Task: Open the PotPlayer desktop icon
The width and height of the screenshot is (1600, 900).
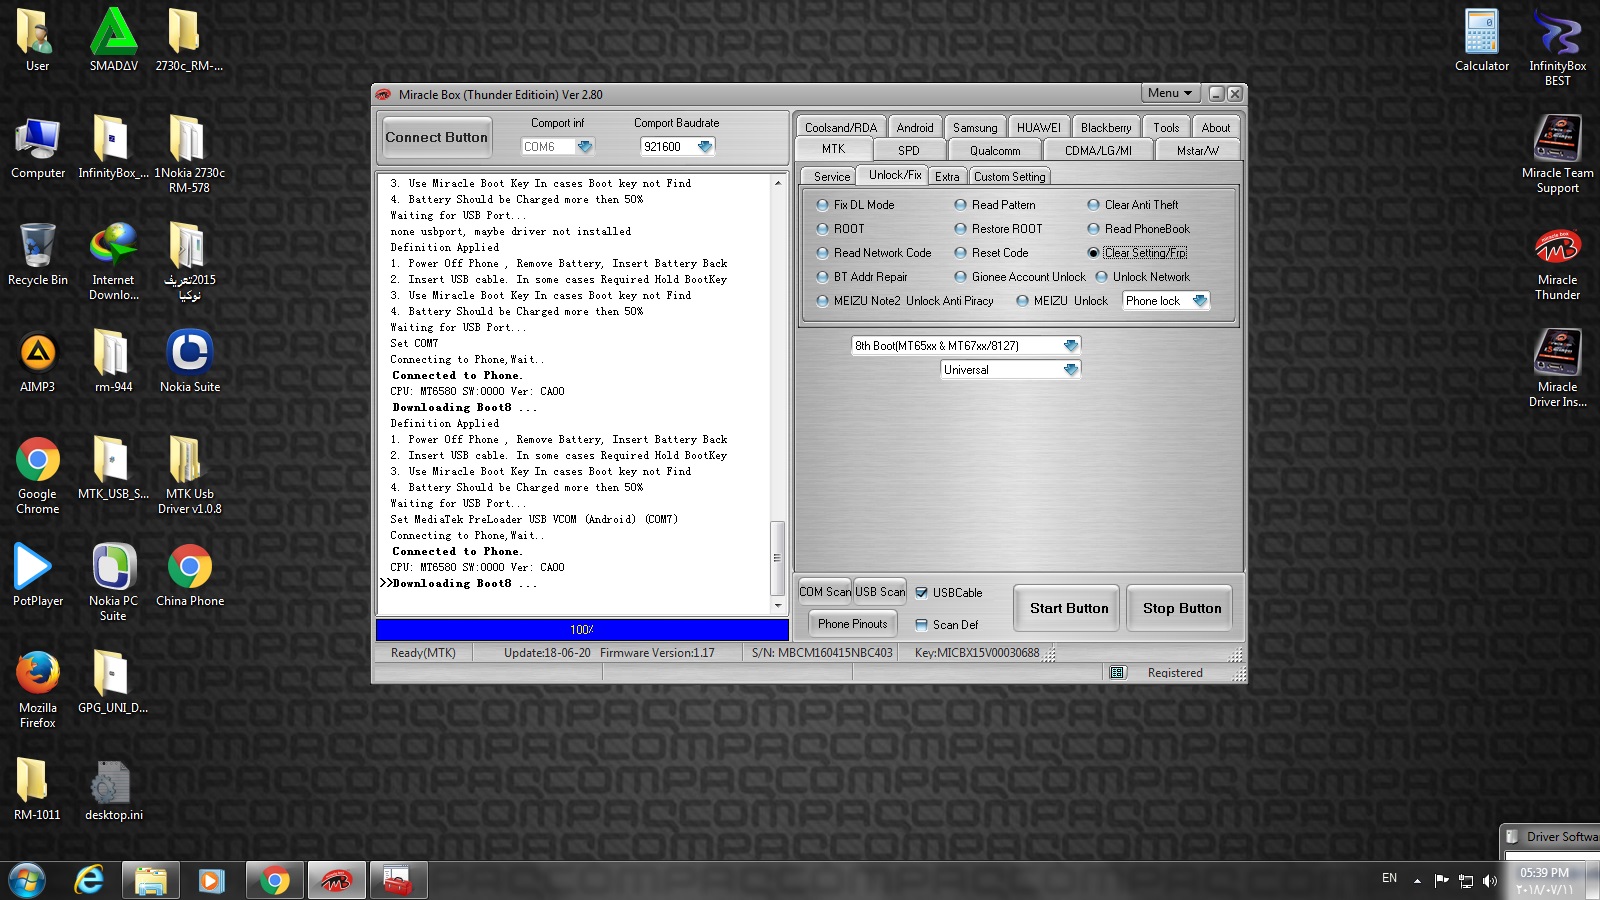Action: pos(38,575)
